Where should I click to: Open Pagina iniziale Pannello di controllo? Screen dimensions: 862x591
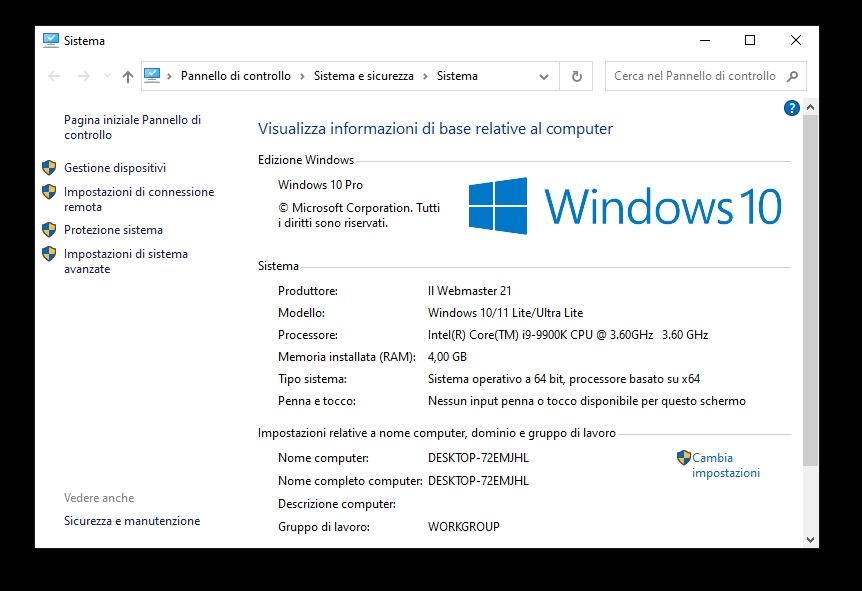pos(132,127)
